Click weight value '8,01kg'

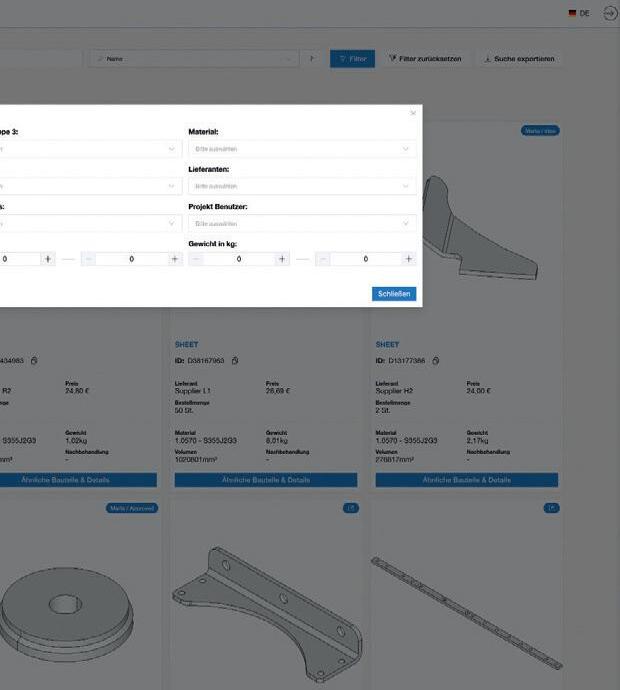click(x=277, y=440)
